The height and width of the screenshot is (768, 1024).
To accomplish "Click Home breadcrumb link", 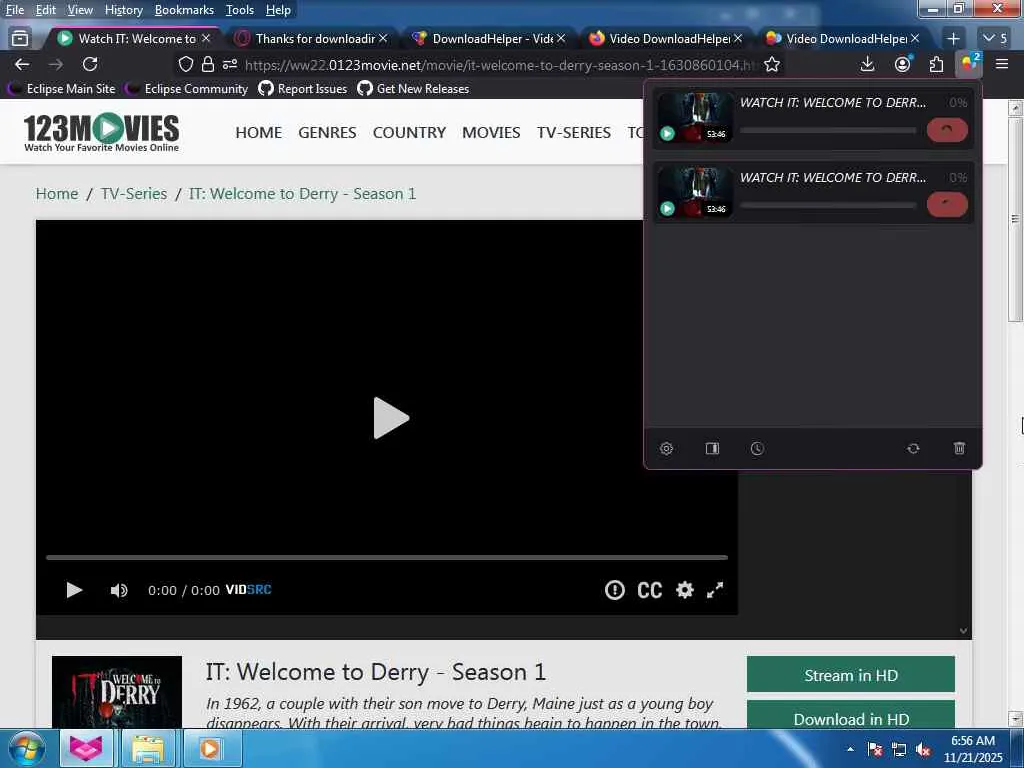I will [x=57, y=194].
